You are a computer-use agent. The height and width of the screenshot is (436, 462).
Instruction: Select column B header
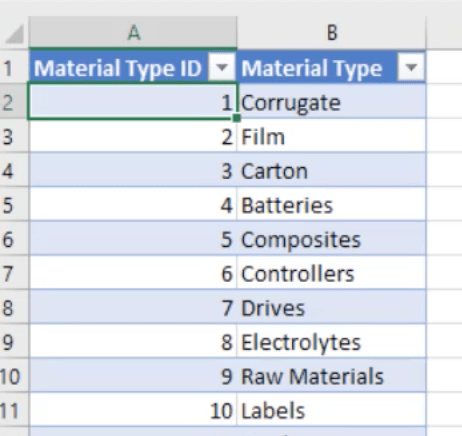331,33
